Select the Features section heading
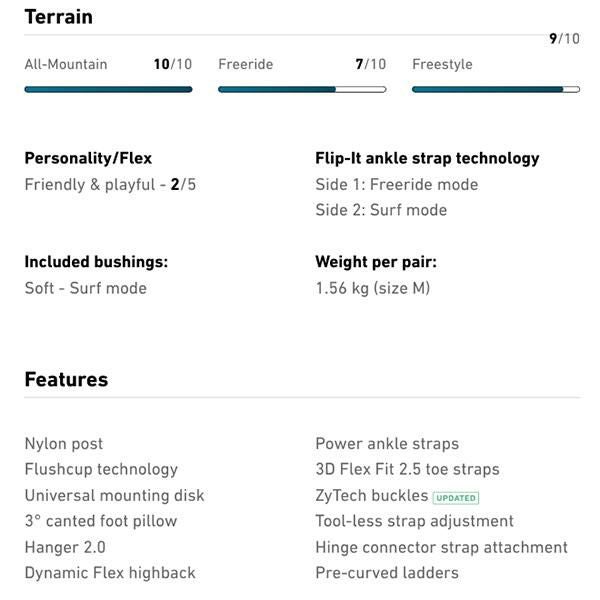Image resolution: width=600 pixels, height=600 pixels. (x=66, y=379)
